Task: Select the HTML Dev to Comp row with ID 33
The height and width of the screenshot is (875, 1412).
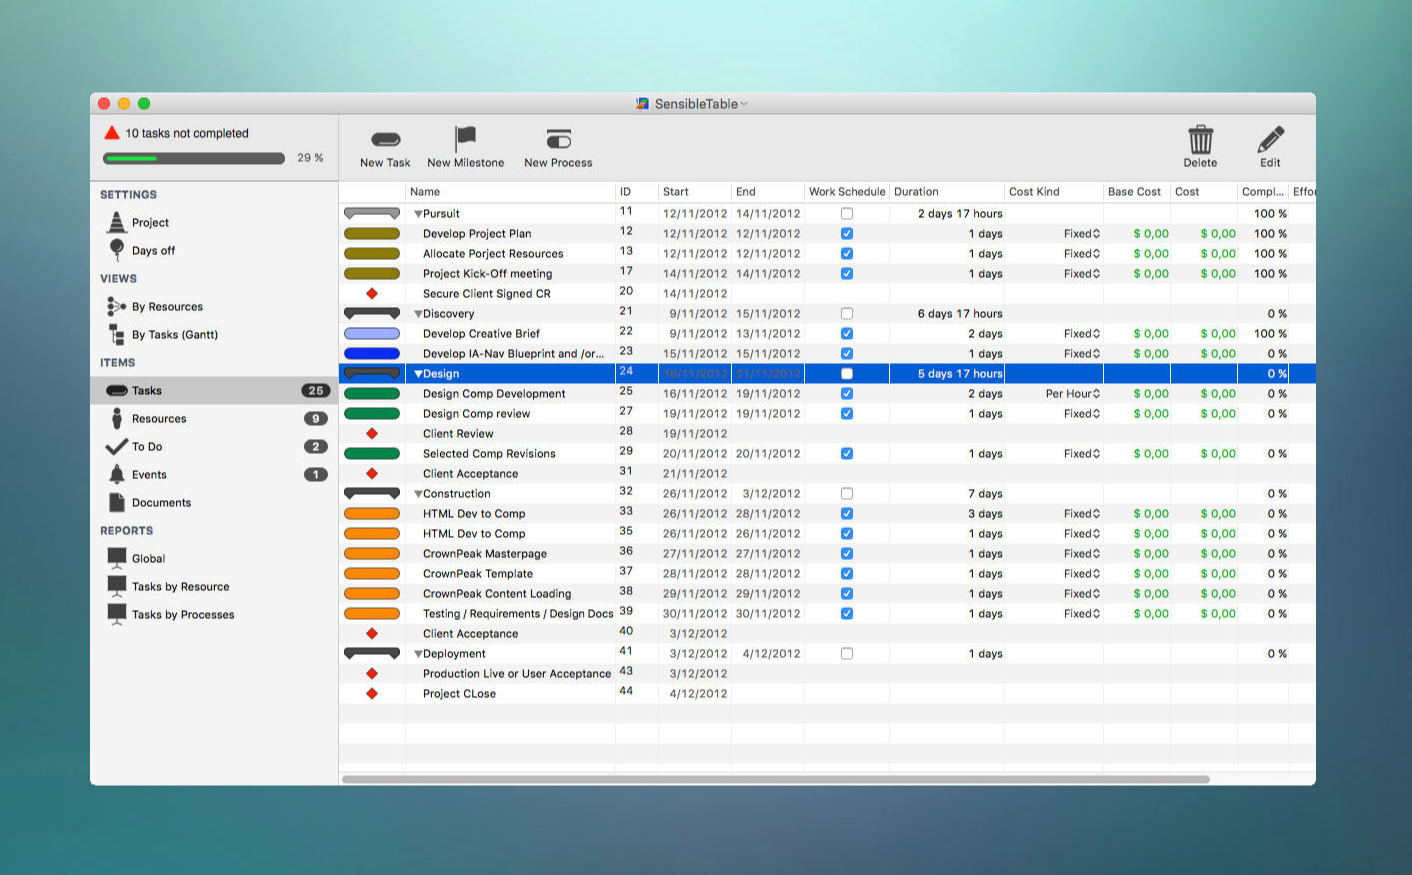Action: coord(827,513)
